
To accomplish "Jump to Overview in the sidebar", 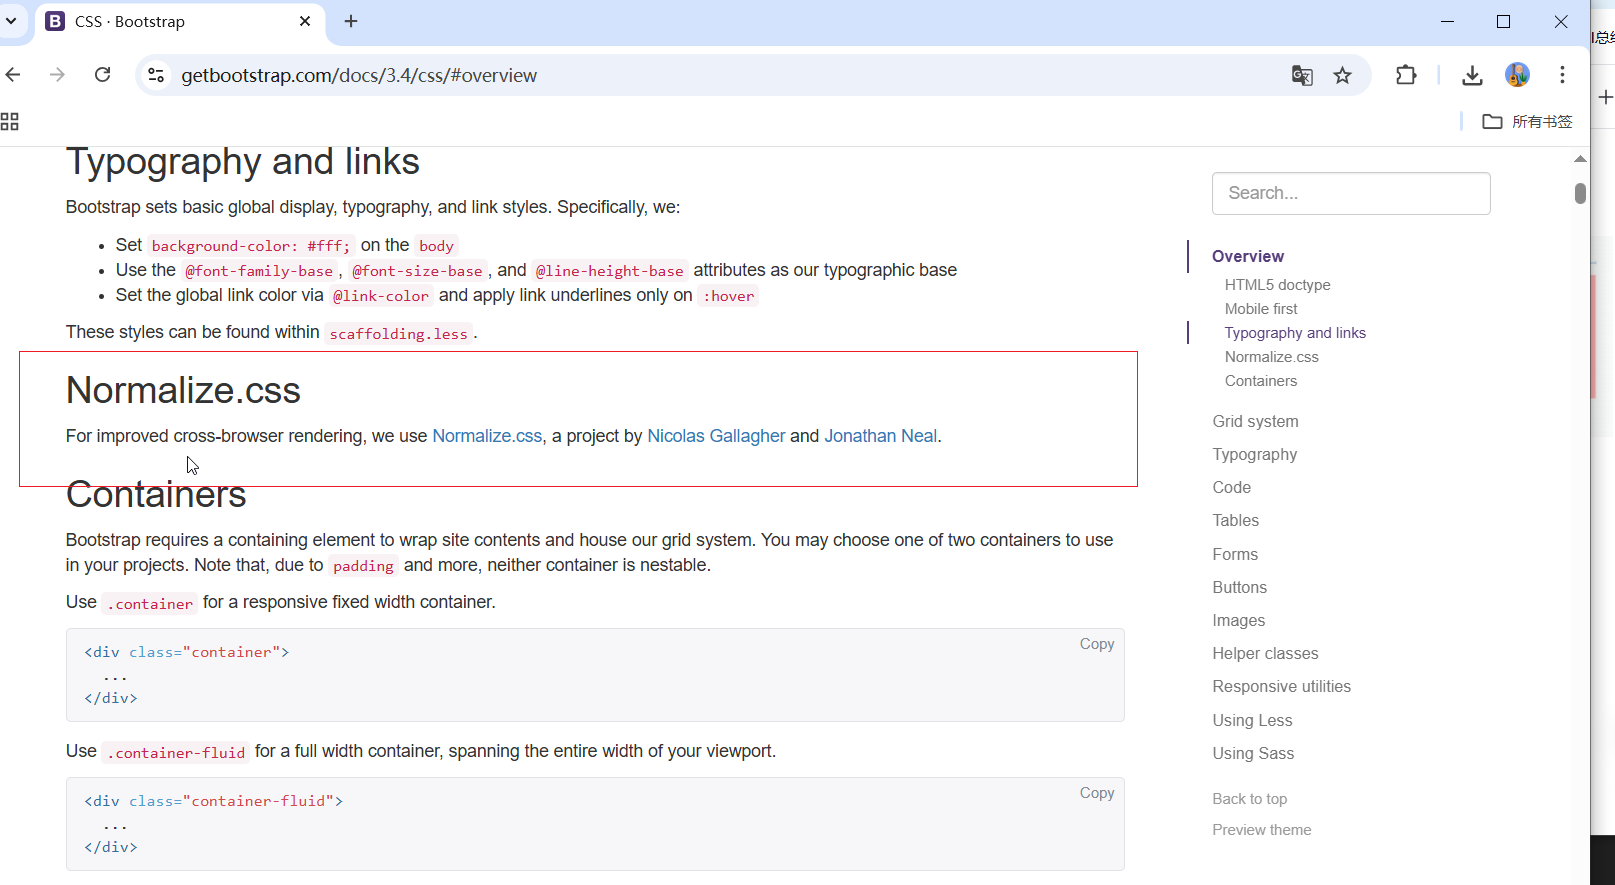I will pos(1248,256).
